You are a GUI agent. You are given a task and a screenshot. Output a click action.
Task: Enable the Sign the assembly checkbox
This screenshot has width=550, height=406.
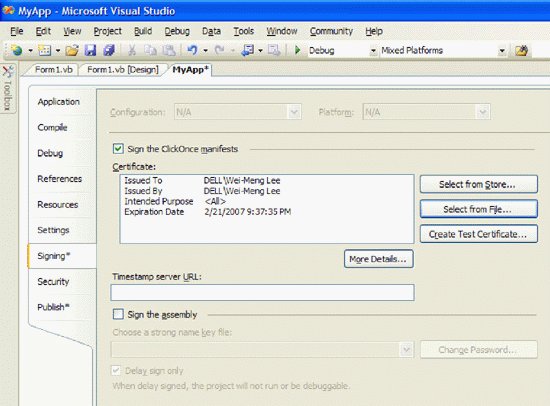click(118, 314)
